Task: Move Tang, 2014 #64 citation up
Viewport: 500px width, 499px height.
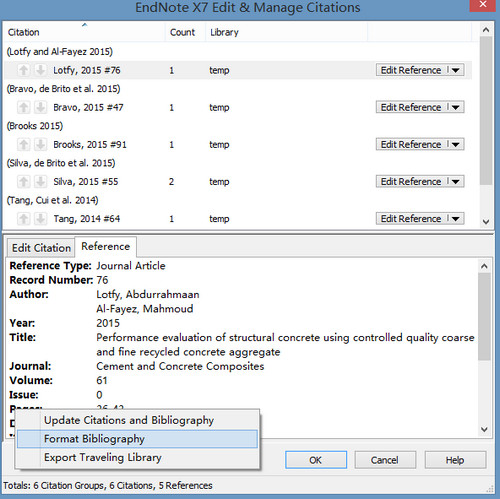Action: [23, 219]
